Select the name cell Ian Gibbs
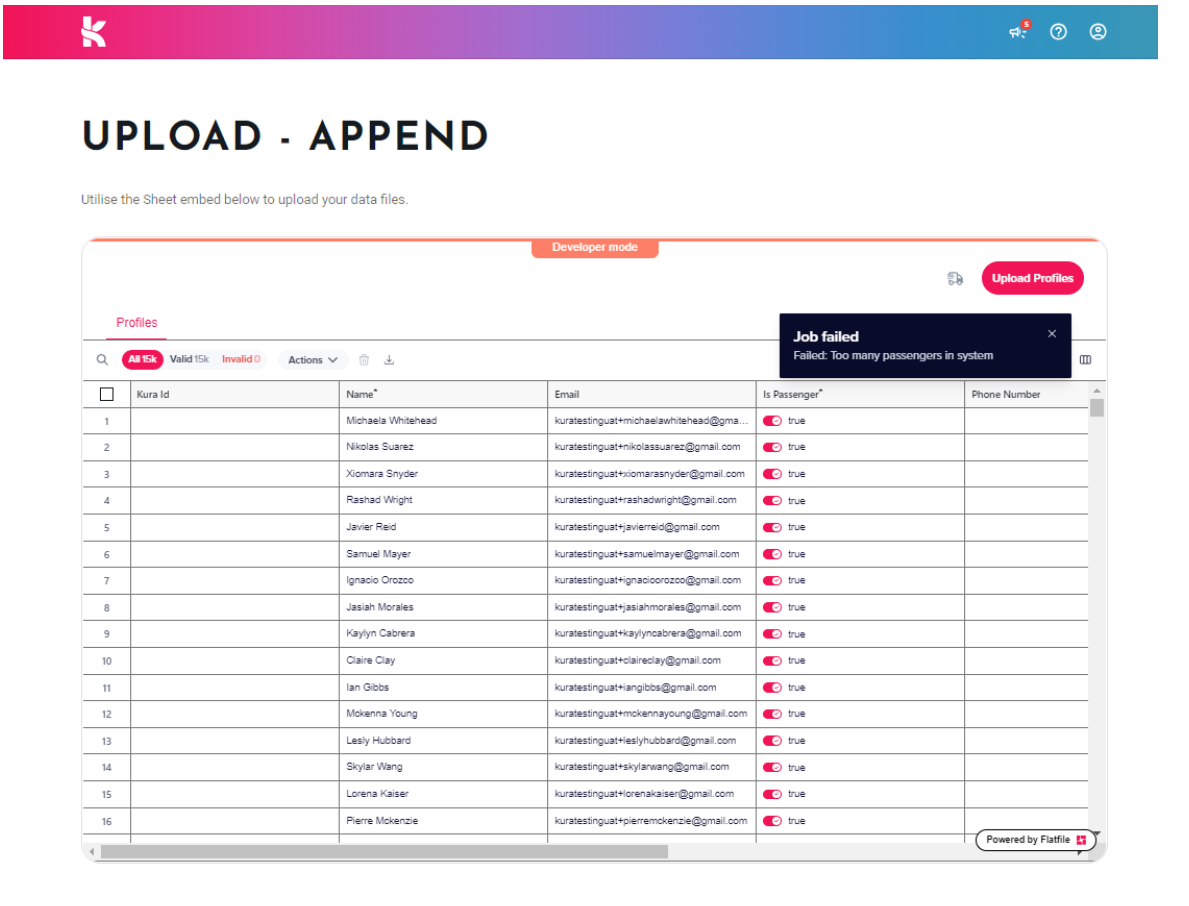This screenshot has height=906, width=1189. (443, 688)
